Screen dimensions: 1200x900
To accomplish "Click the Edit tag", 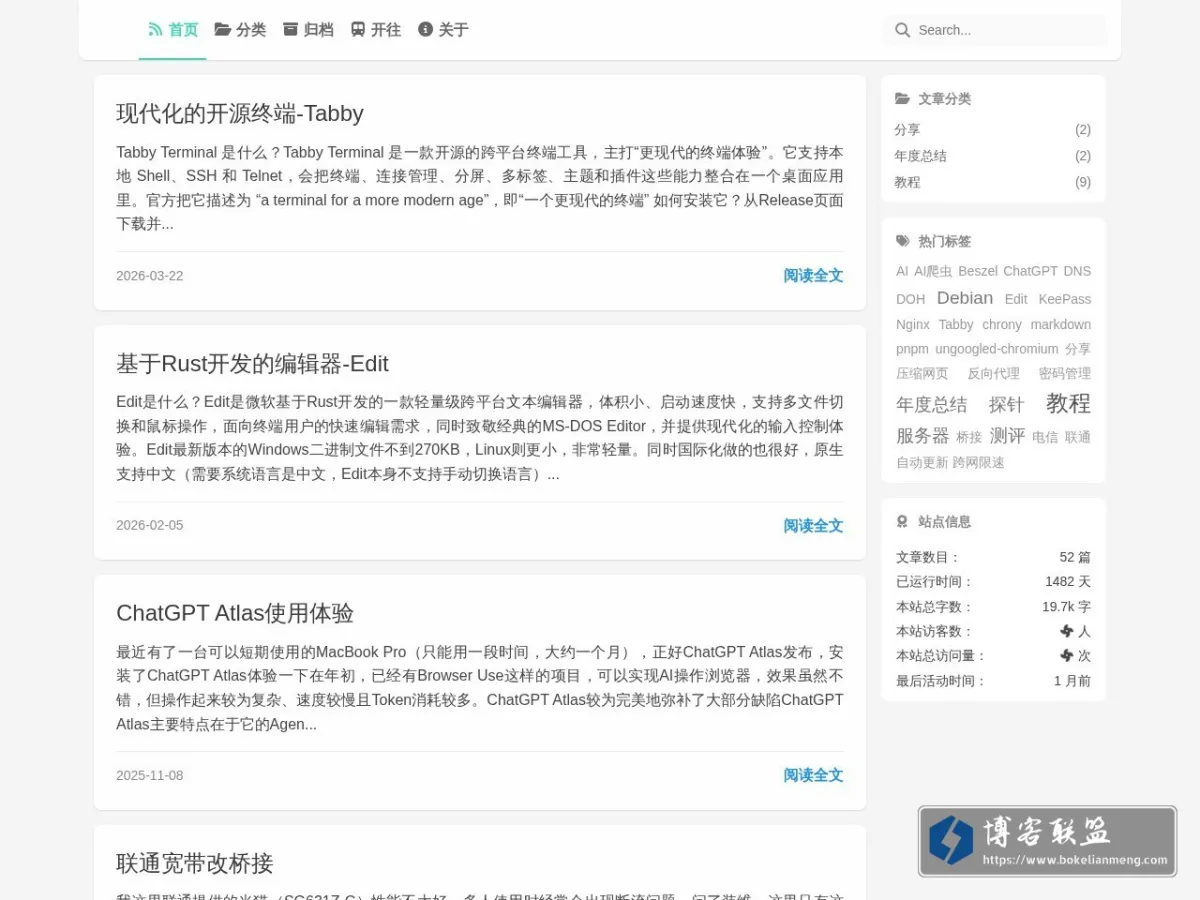I will coord(1016,299).
